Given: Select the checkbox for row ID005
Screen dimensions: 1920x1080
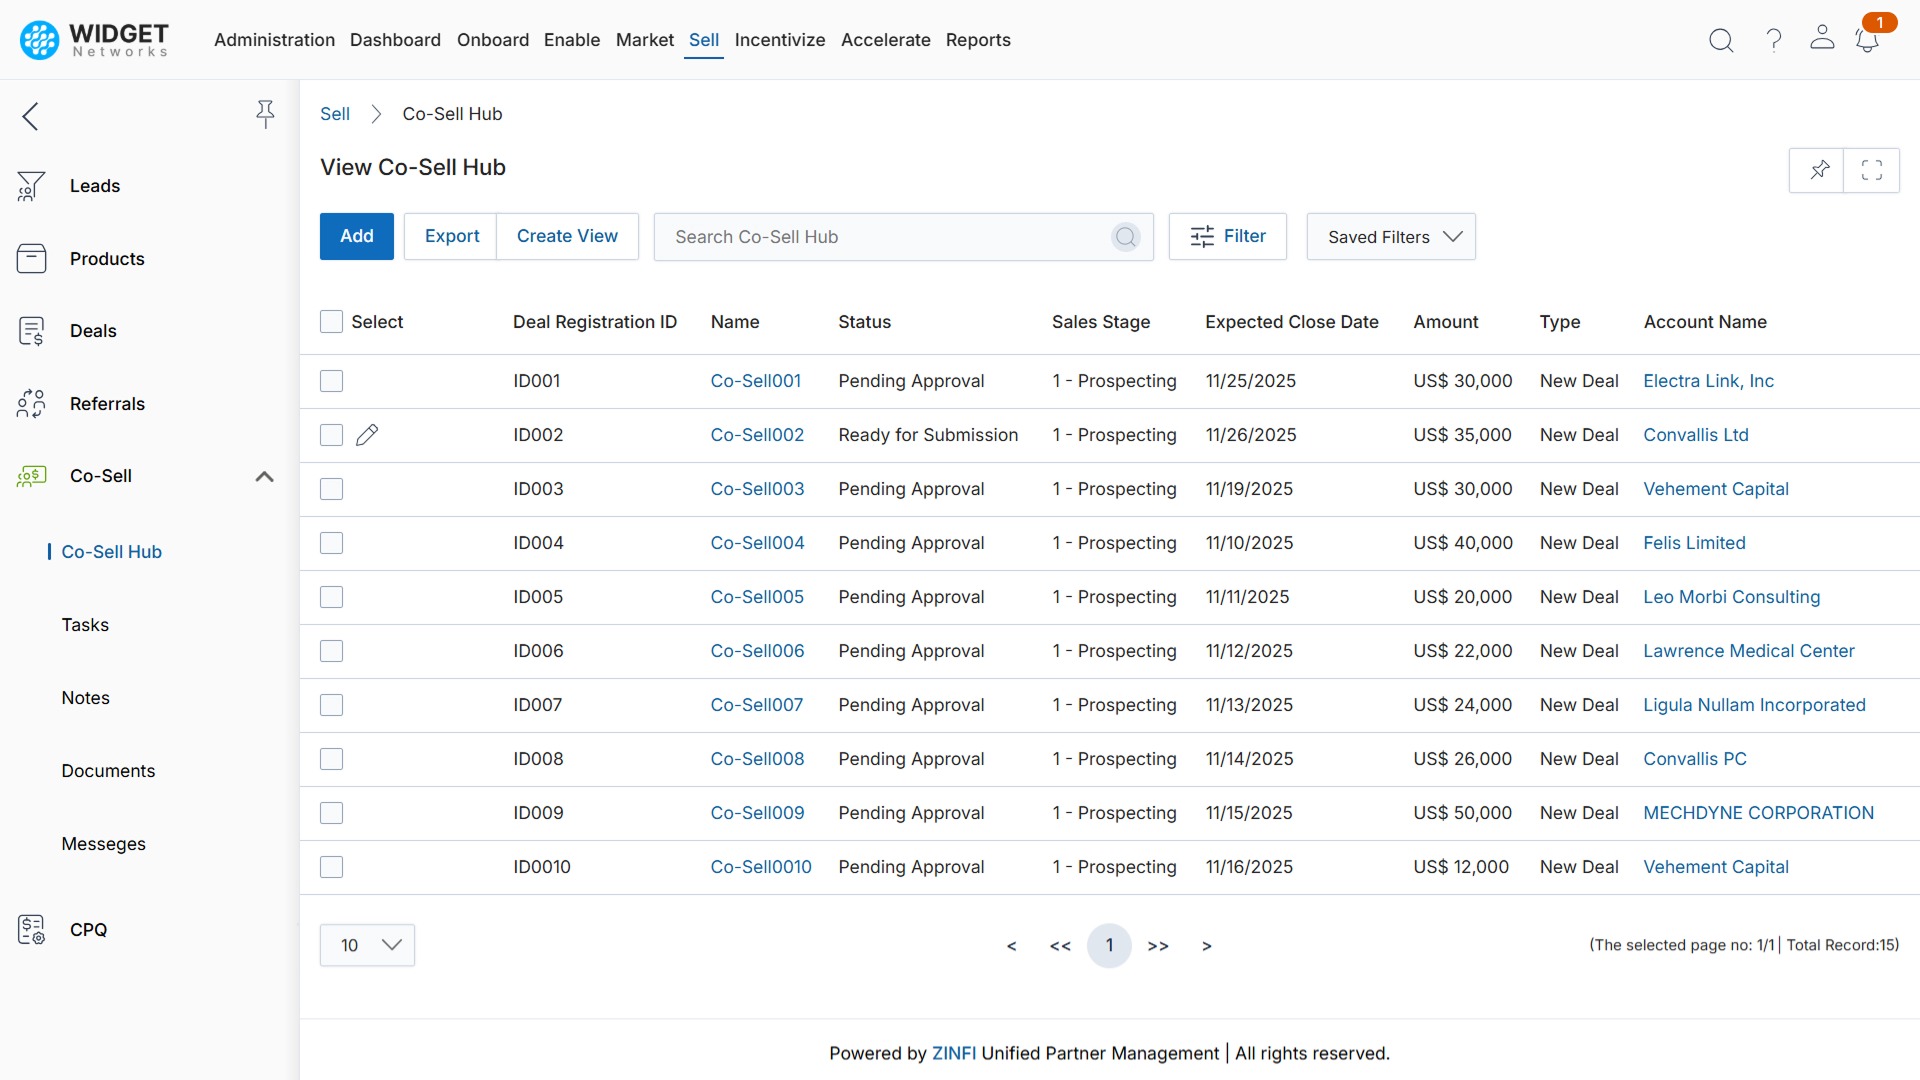Looking at the screenshot, I should click(331, 597).
